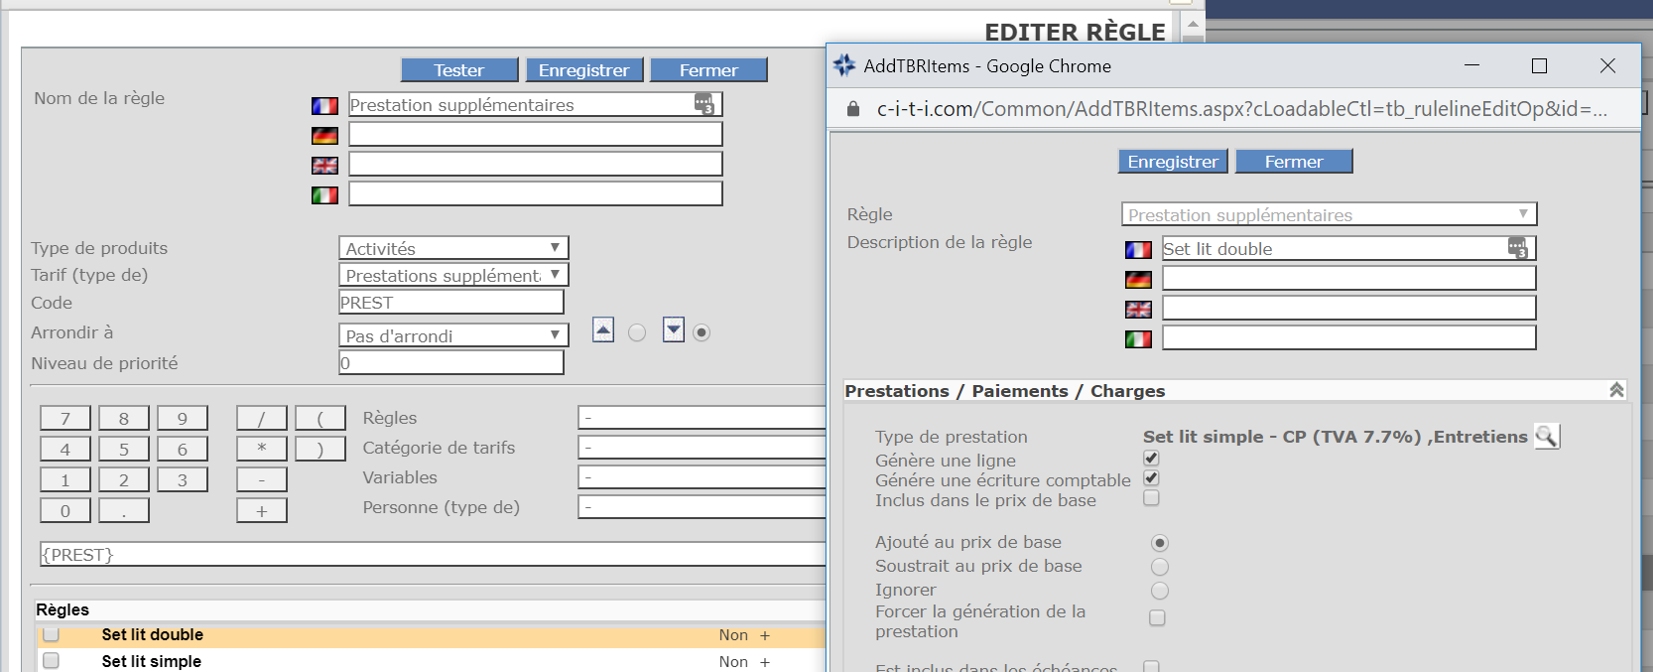Enable Inclus dans le prix de base

(1151, 498)
